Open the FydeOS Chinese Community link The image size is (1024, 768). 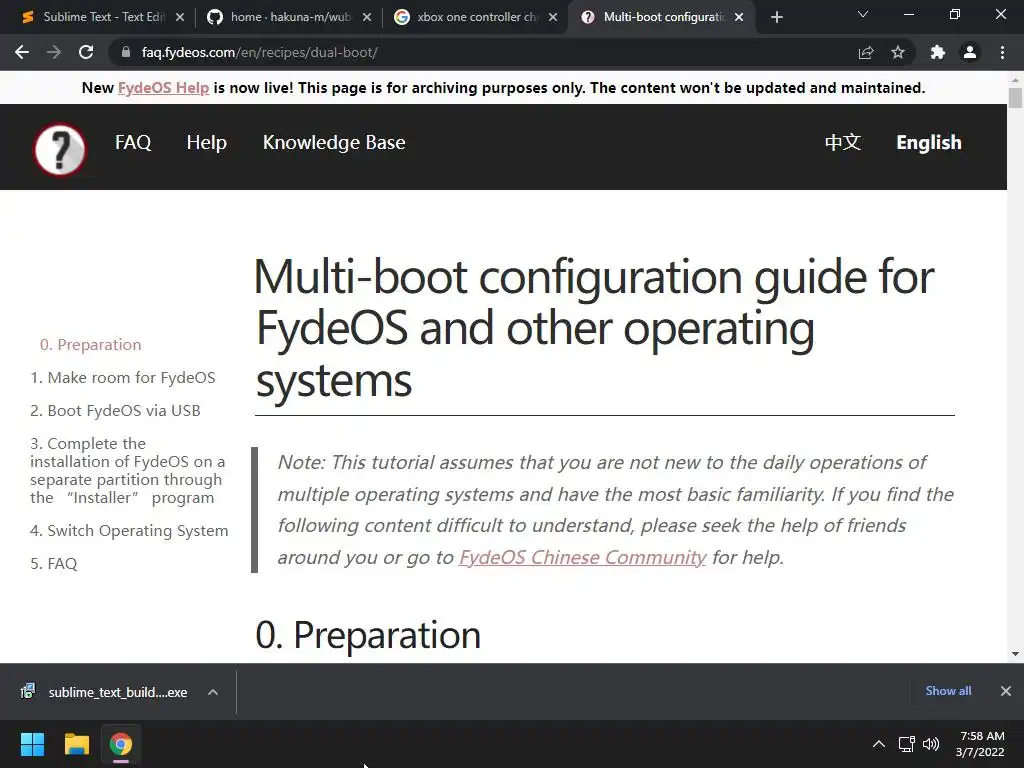pos(582,557)
